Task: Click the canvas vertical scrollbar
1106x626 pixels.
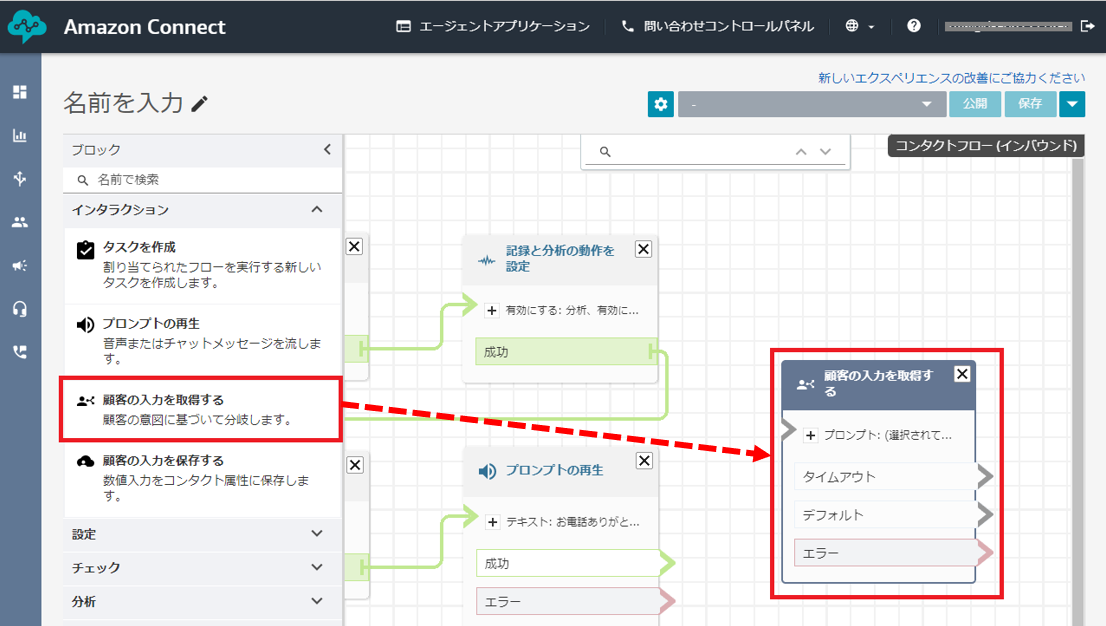Action: point(1077,392)
